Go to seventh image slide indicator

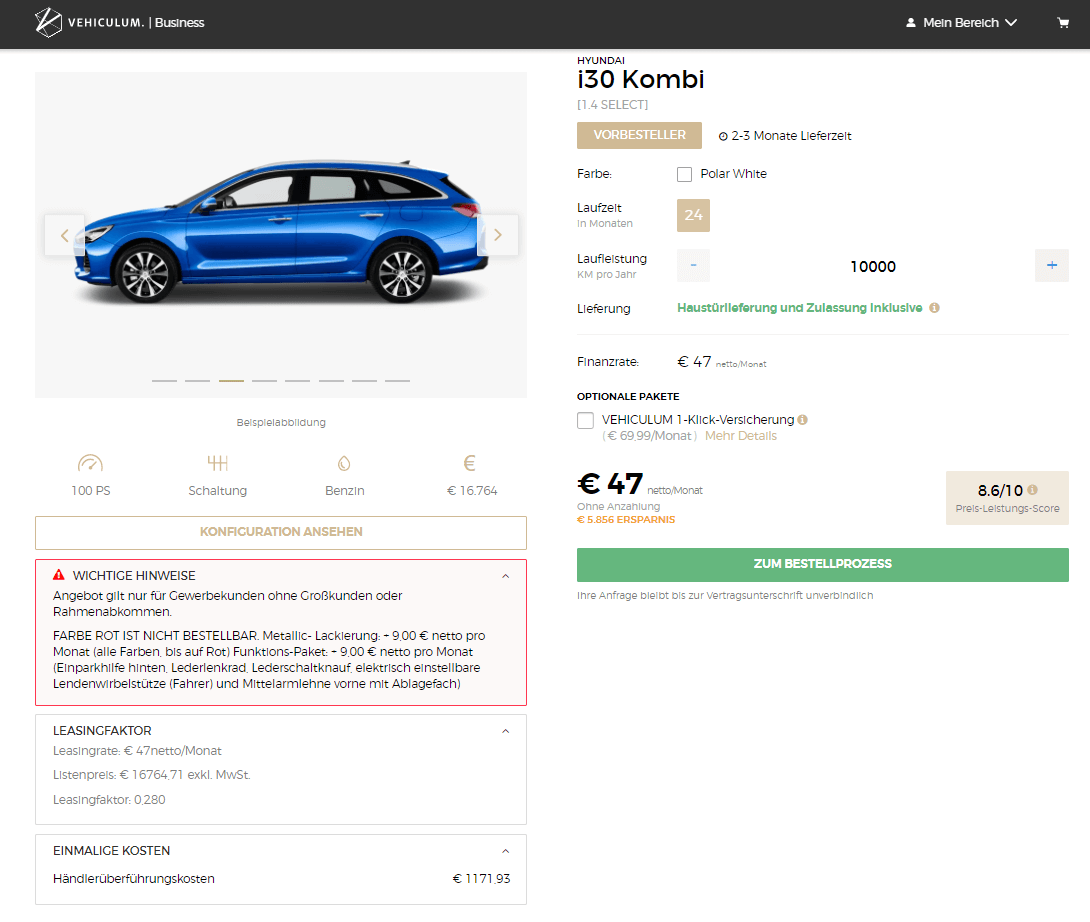click(x=364, y=381)
